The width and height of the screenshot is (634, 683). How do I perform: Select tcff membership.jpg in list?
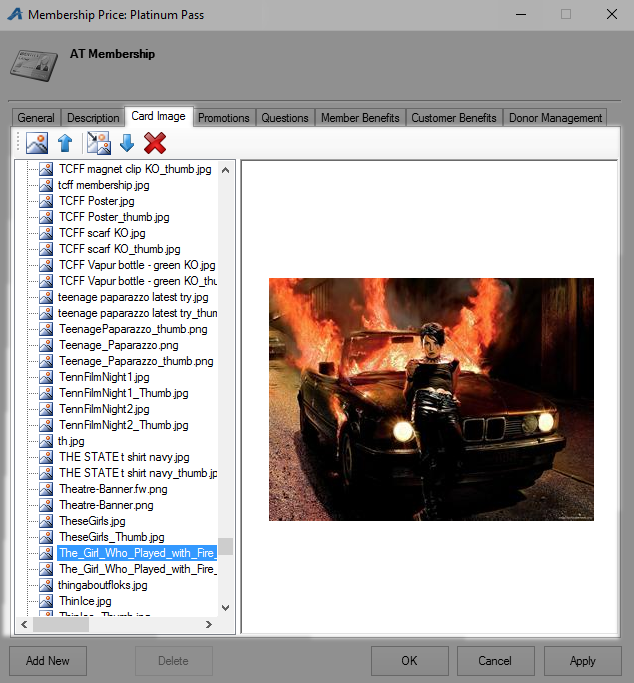104,185
